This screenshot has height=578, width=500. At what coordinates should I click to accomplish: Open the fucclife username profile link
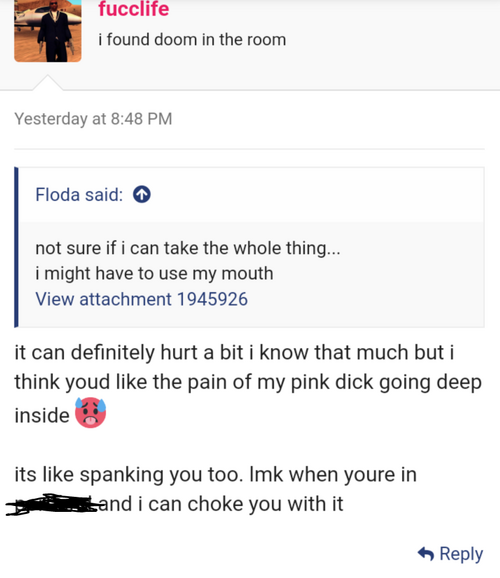(x=133, y=9)
